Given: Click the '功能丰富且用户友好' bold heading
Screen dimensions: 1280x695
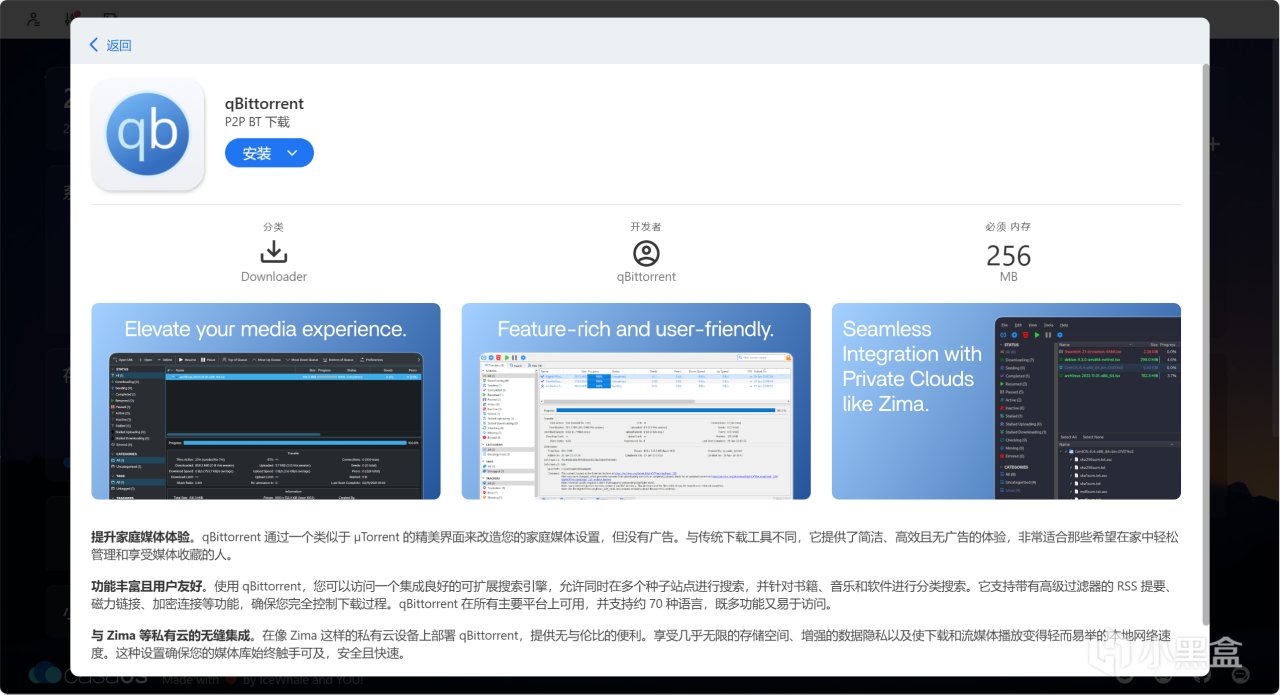Looking at the screenshot, I should 146,585.
